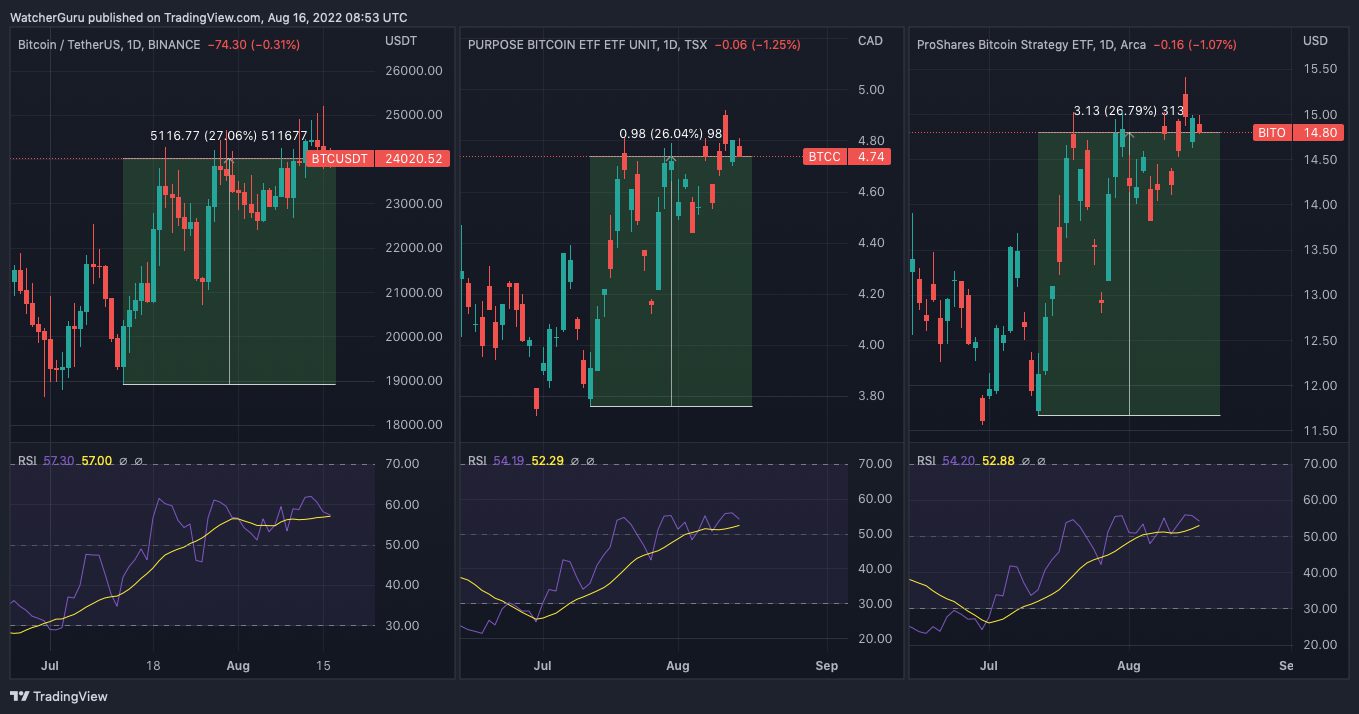Select 13.50 on the ProShares price axis
This screenshot has width=1359, height=714.
1320,250
